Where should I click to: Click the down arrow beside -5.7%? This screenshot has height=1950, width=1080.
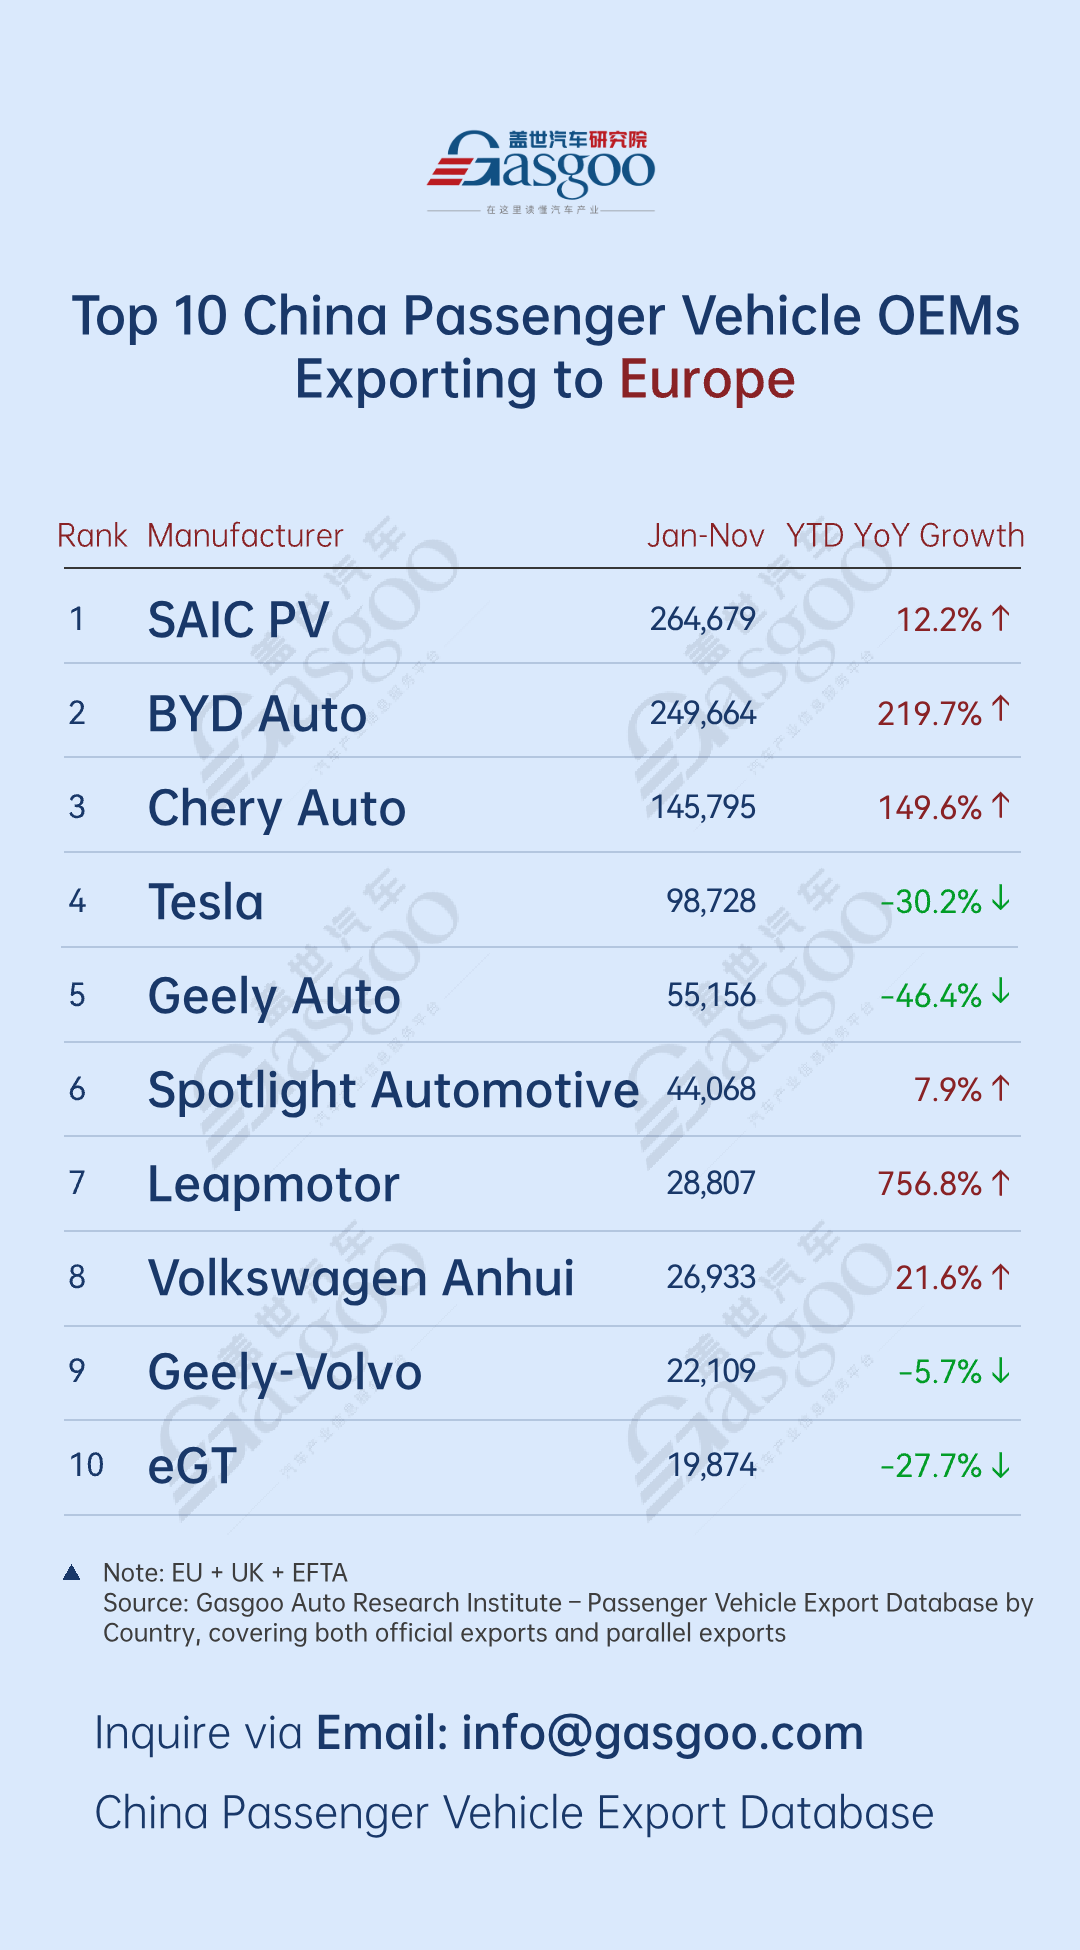click(1001, 1372)
